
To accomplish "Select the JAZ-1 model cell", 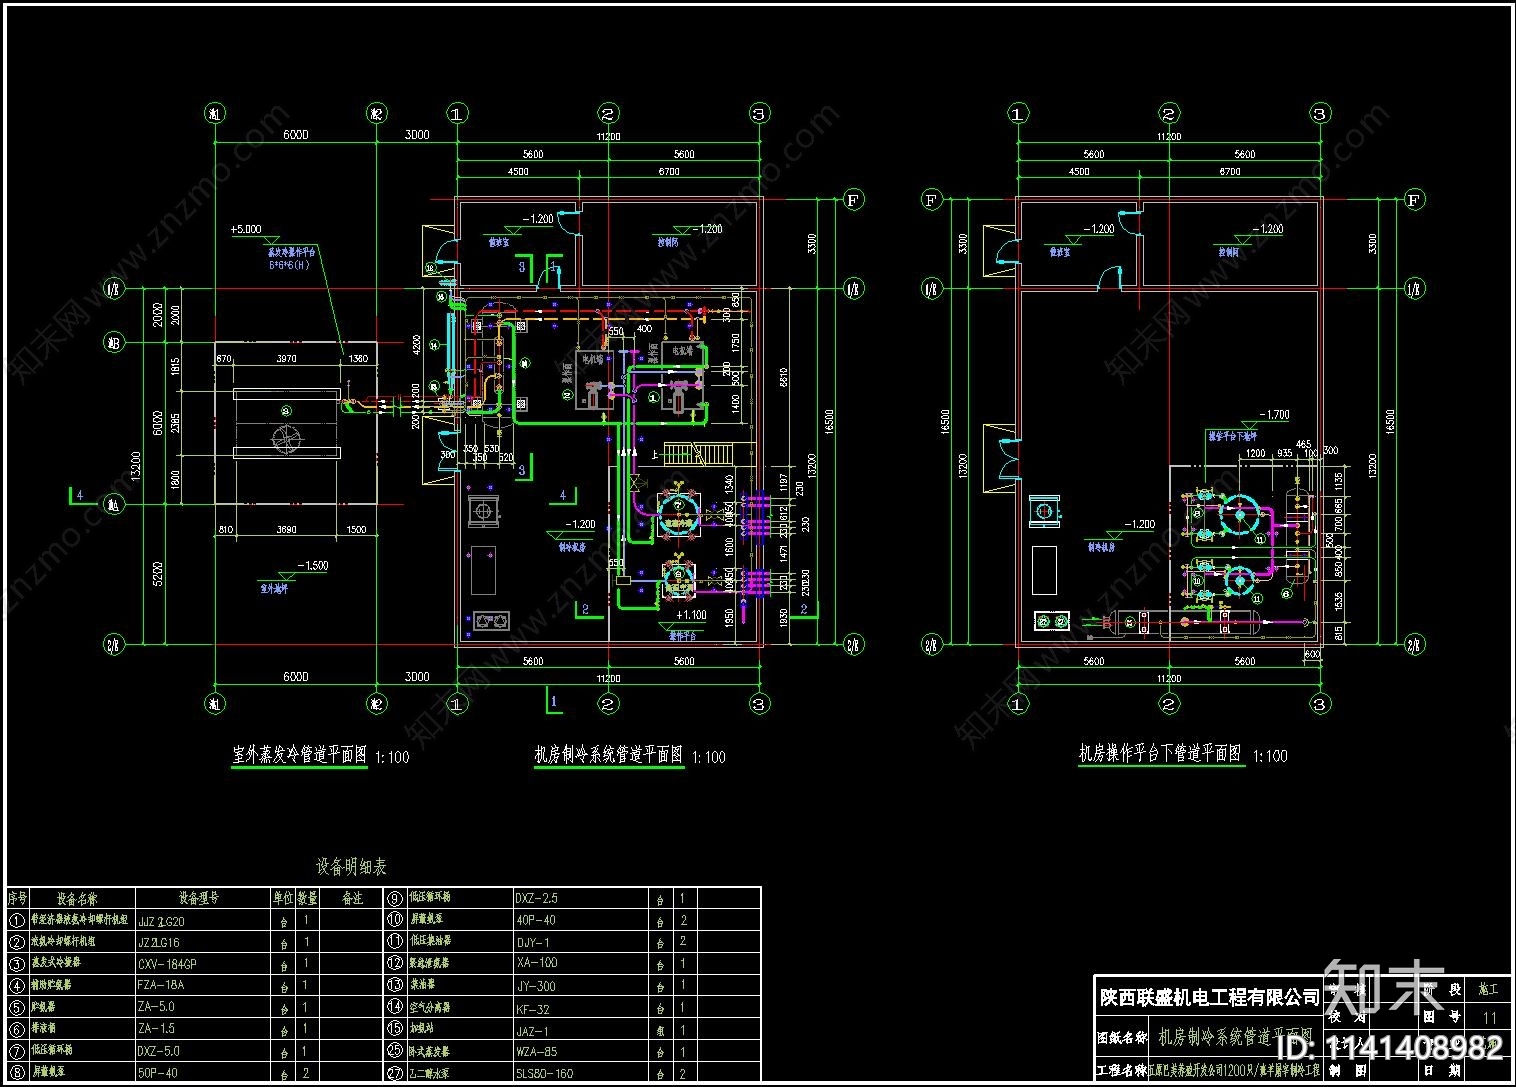I will 532,1030.
